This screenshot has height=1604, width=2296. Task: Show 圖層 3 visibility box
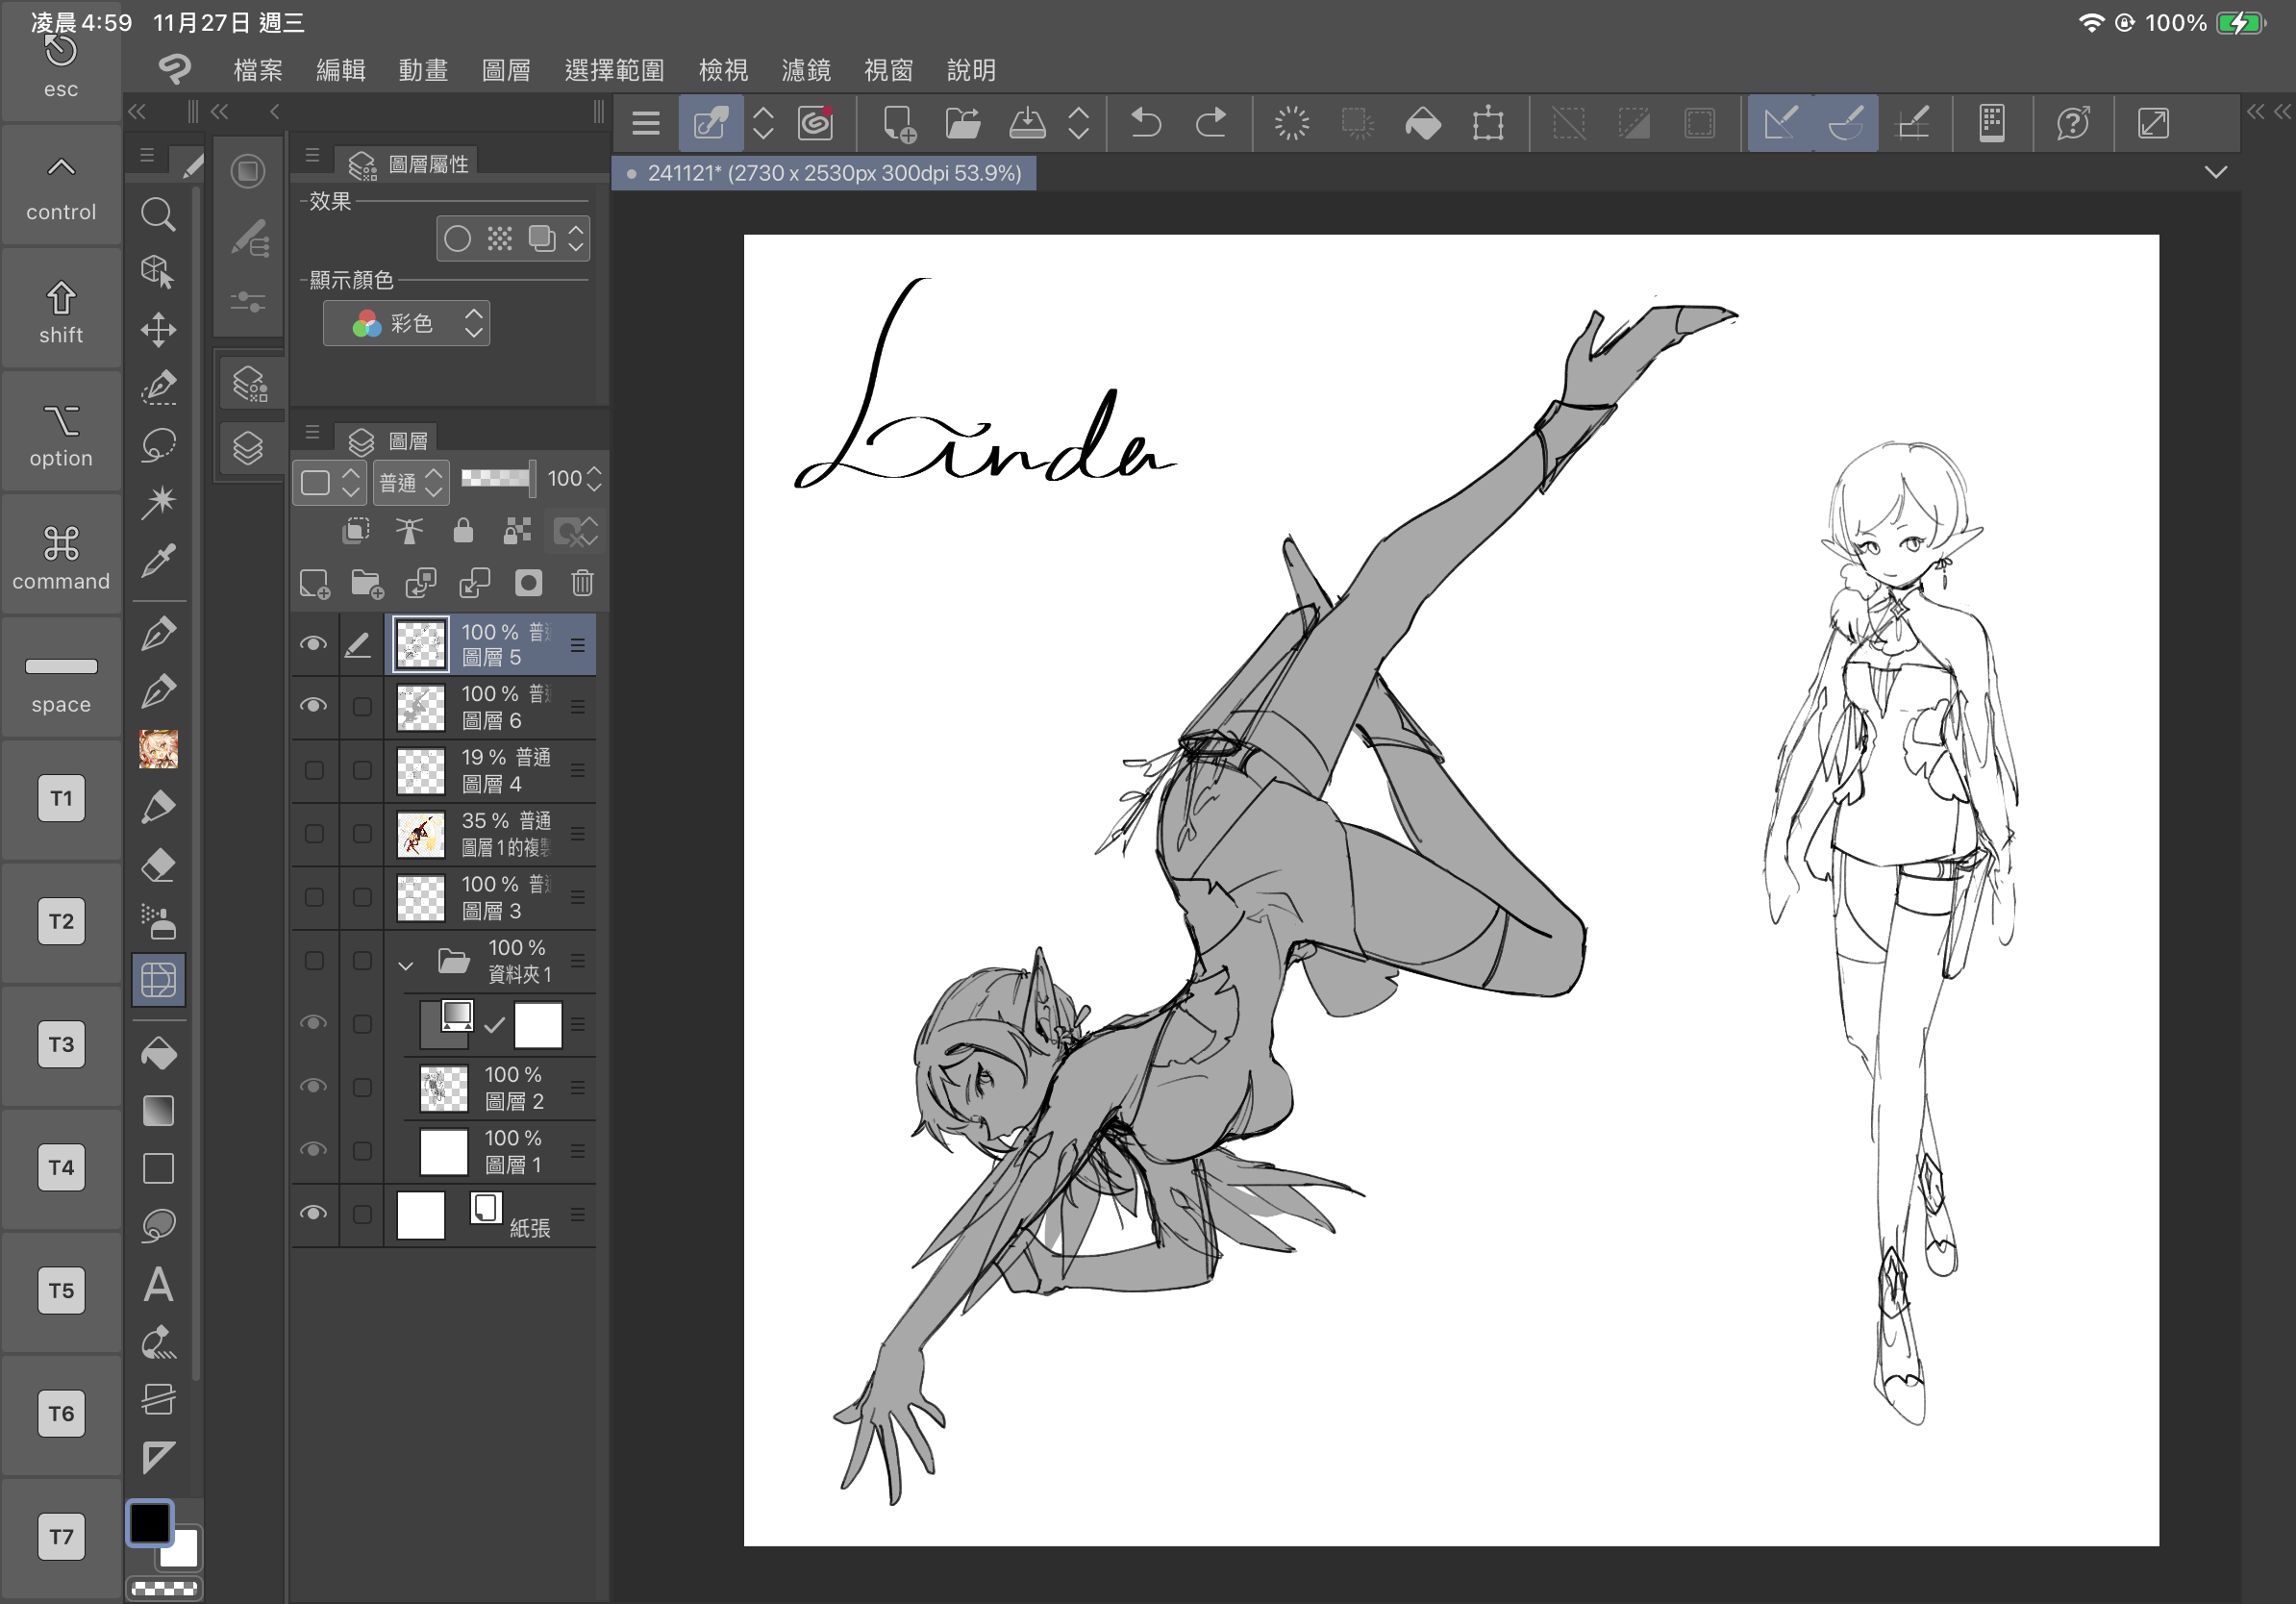click(313, 897)
